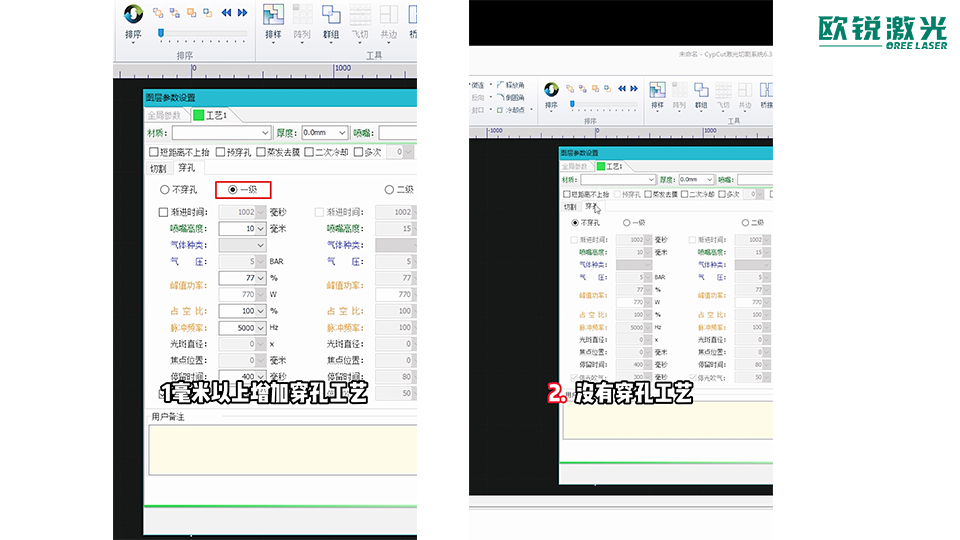Screen dimensions: 960x540
Task: Open the 厚度 0.0mm dropdown in right dialog
Action: point(697,179)
